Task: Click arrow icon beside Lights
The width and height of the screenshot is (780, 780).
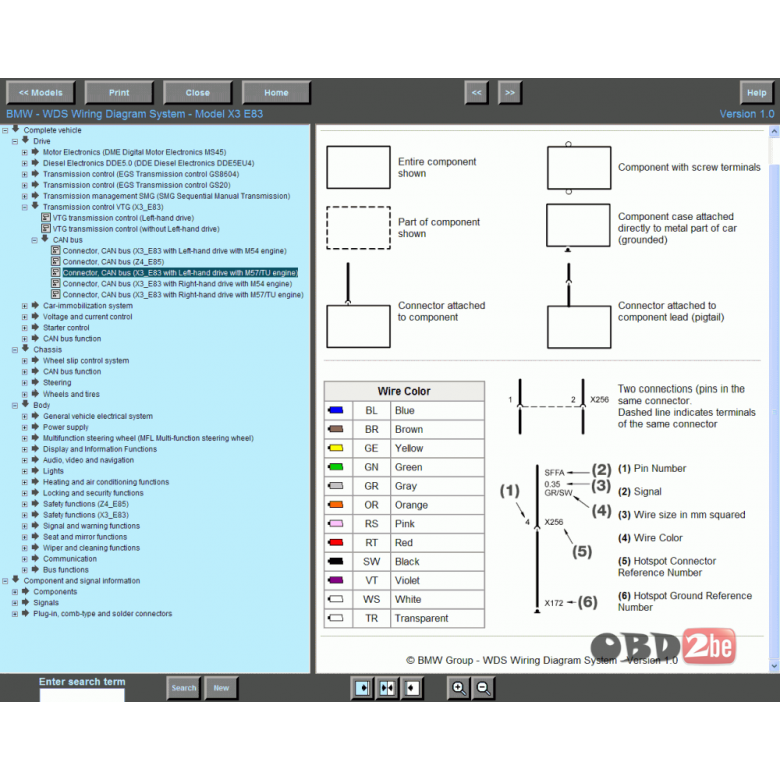Action: (35, 470)
